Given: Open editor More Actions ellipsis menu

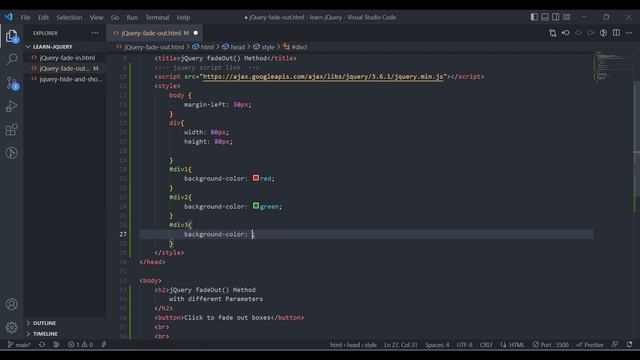Looking at the screenshot, I should coord(629,33).
